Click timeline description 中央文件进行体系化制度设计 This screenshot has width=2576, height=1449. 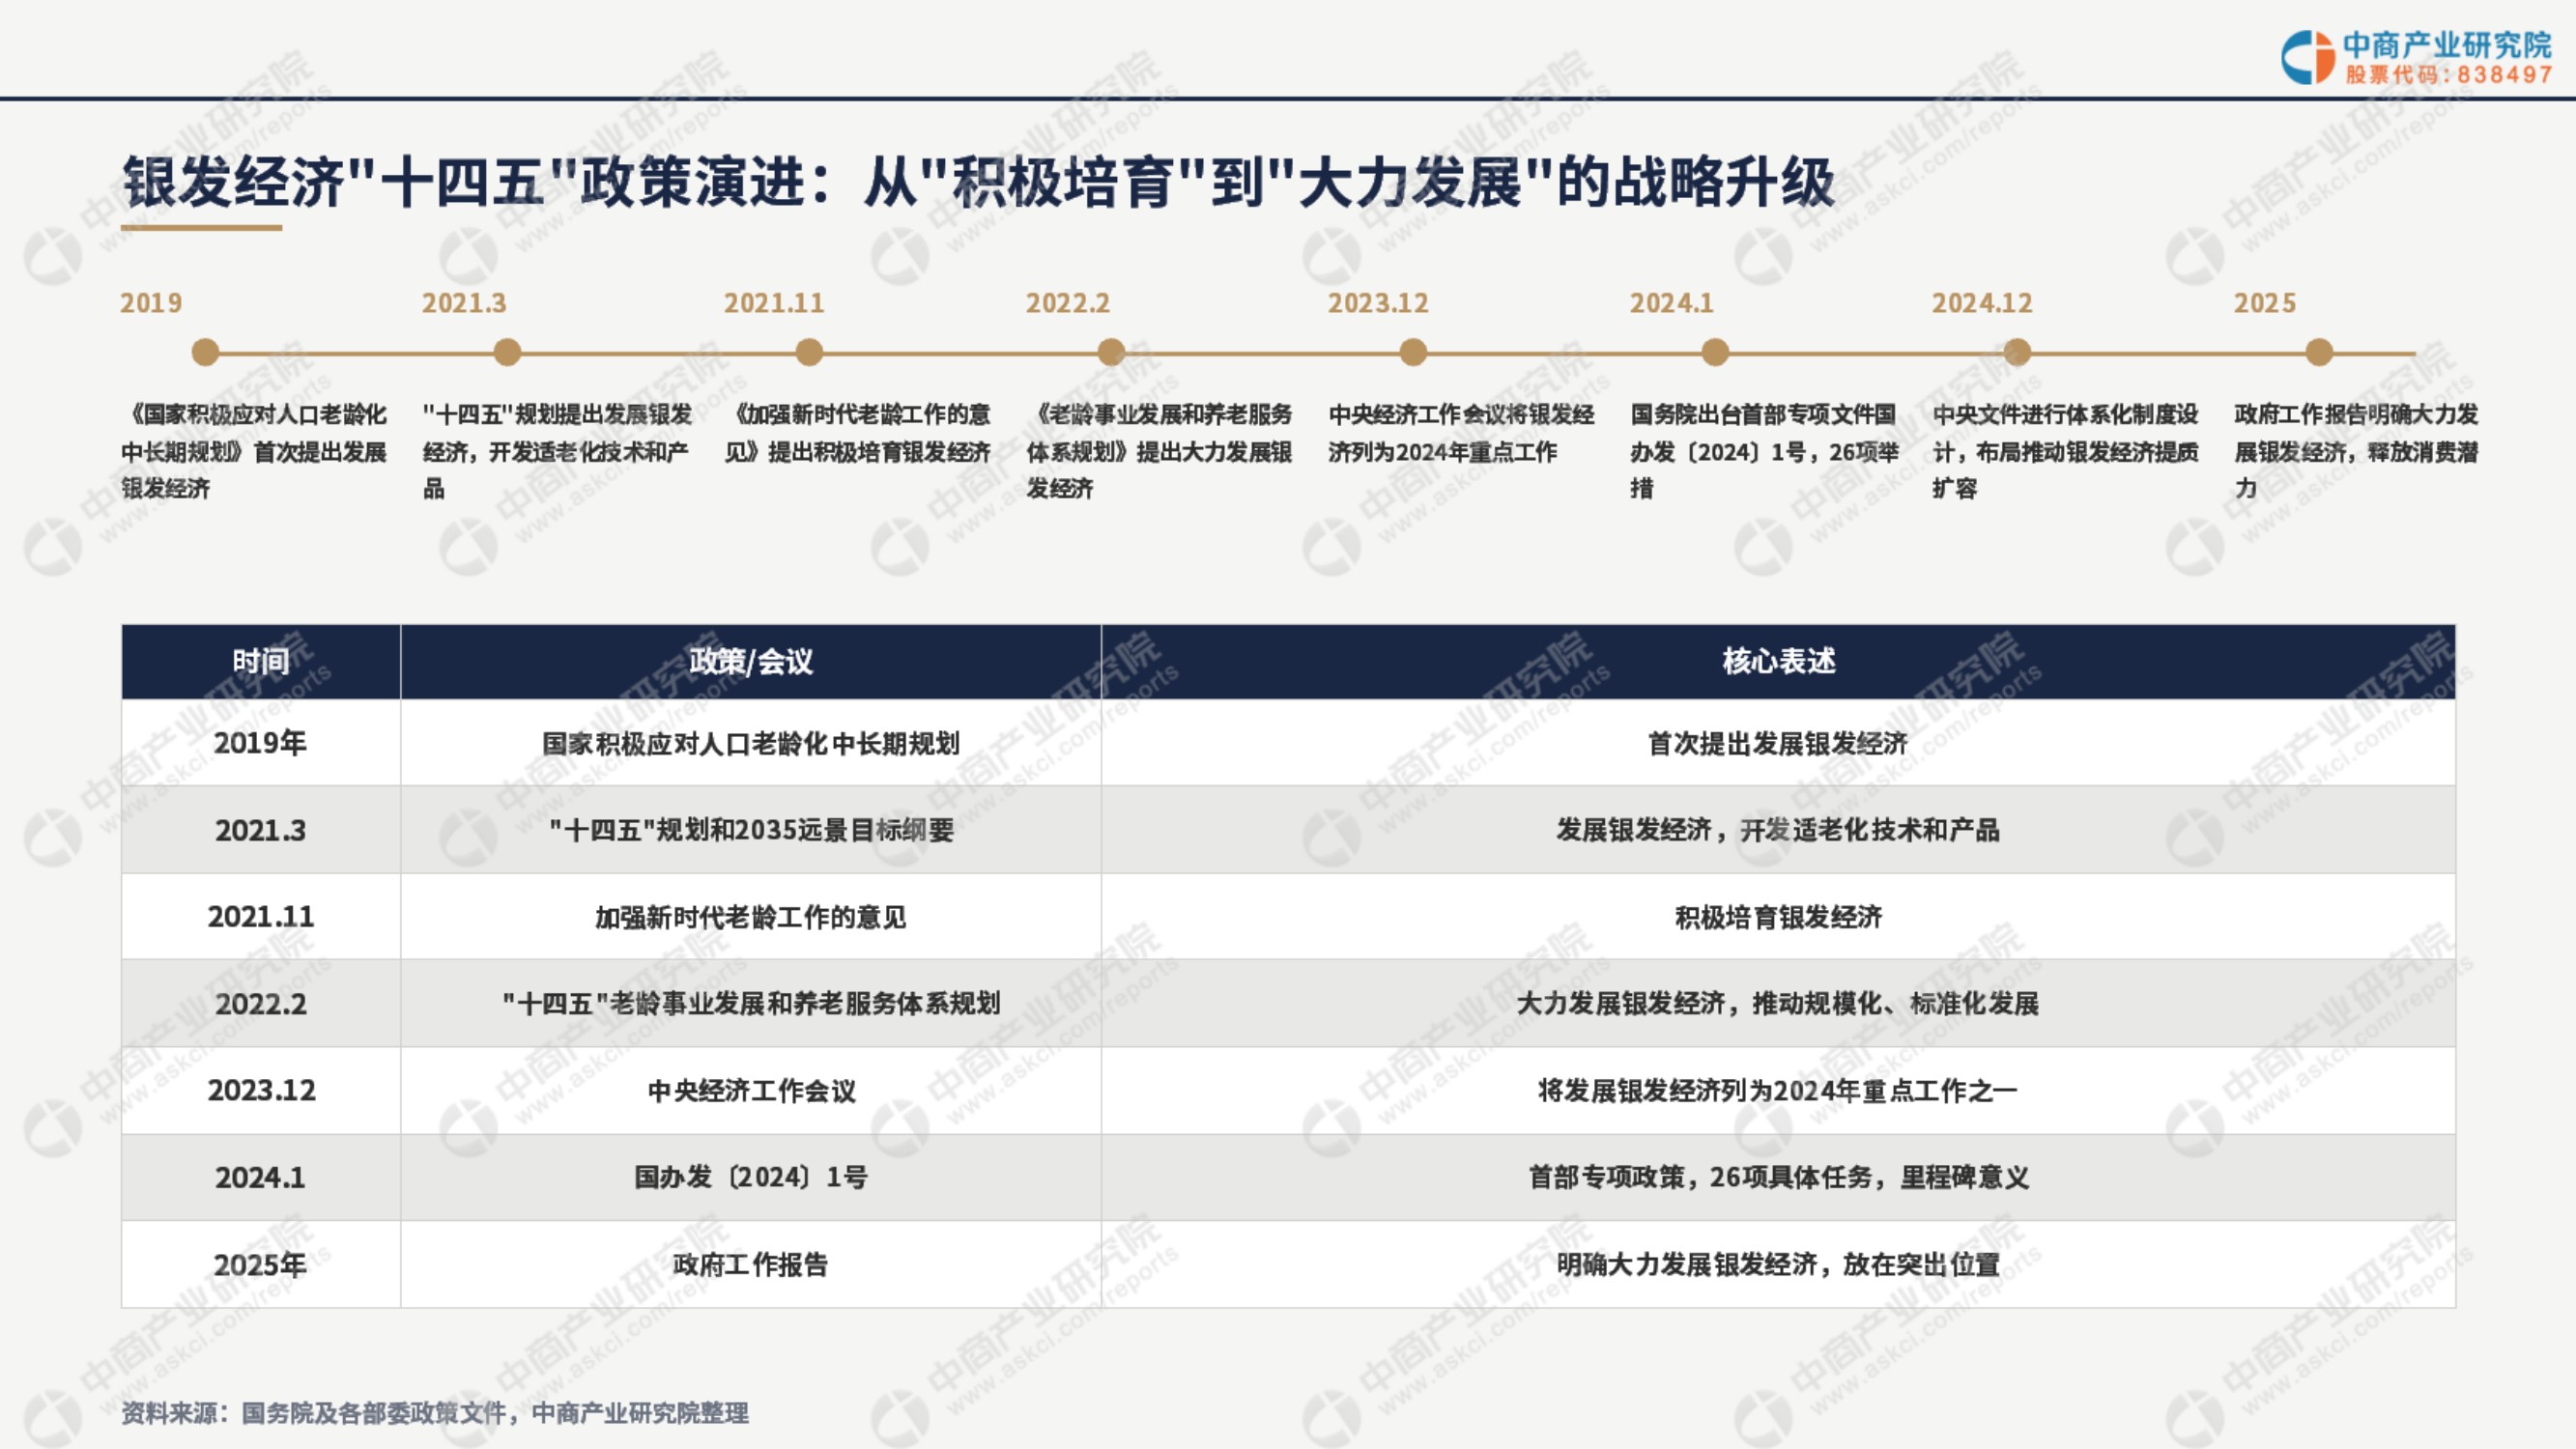pyautogui.click(x=2065, y=451)
